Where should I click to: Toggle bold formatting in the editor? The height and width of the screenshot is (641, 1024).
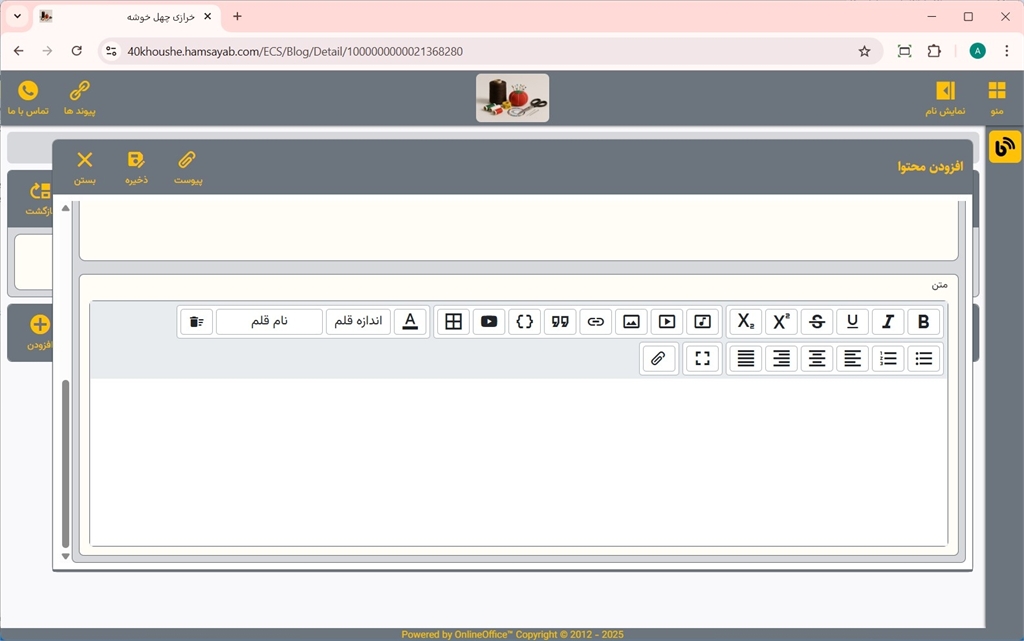point(923,322)
